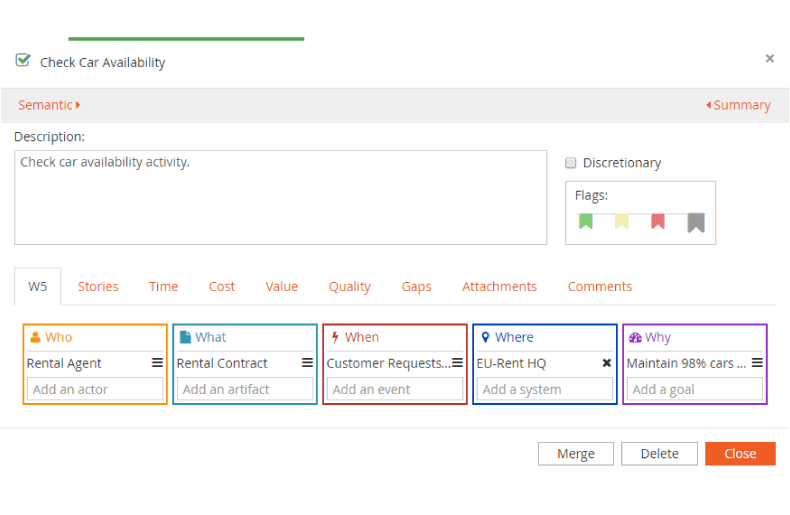Open the Attachments tab
This screenshot has width=790, height=515.
tap(499, 286)
